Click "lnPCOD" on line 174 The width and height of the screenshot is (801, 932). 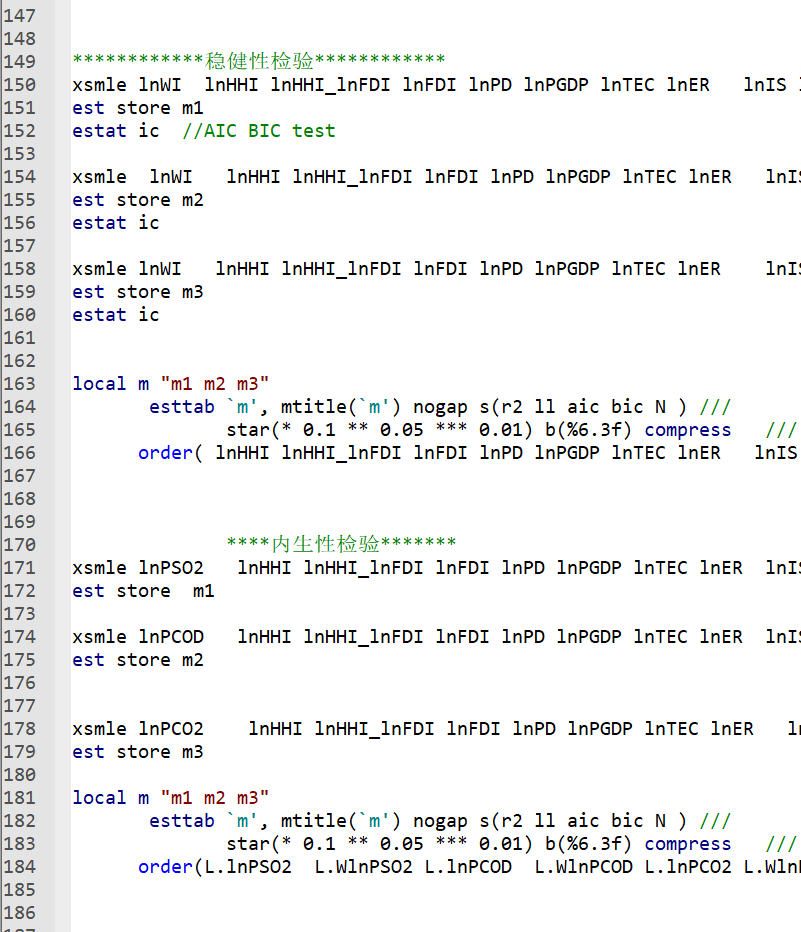click(x=171, y=637)
